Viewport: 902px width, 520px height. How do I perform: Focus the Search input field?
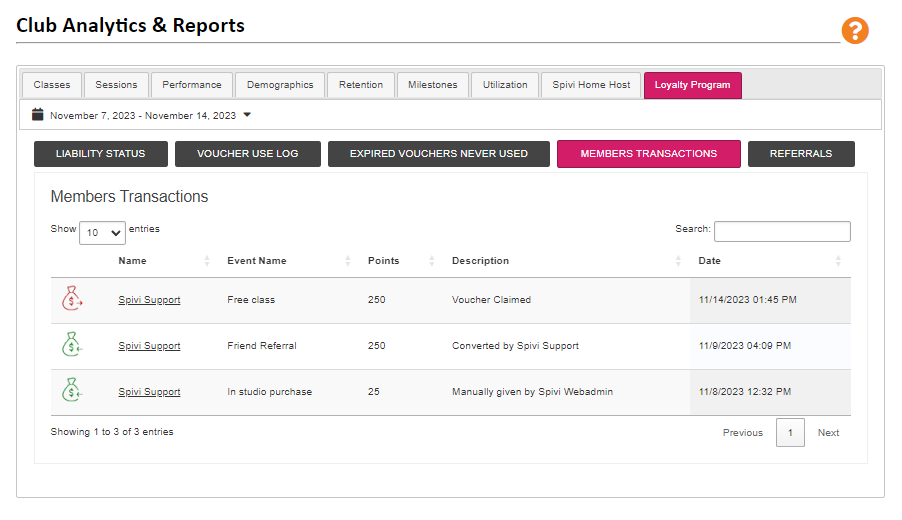(782, 231)
